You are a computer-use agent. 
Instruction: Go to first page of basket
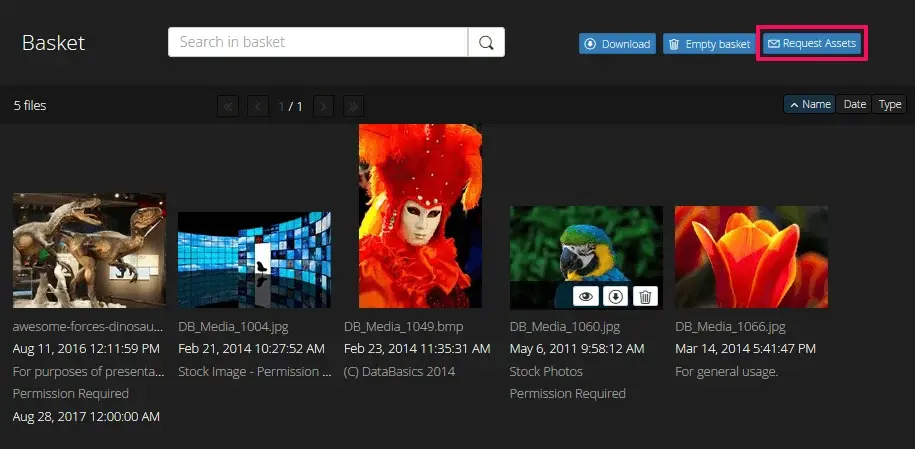tap(228, 105)
